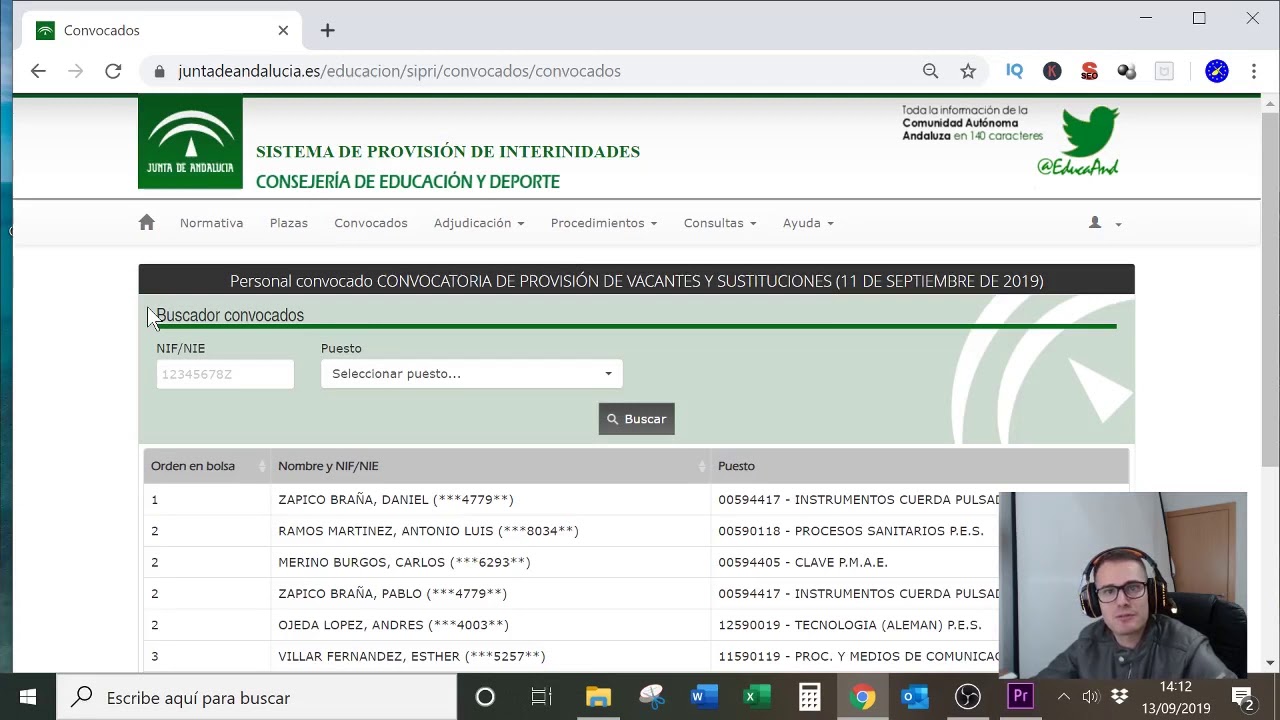This screenshot has height=720, width=1280.
Task: Select the Plazas menu item
Action: click(288, 223)
